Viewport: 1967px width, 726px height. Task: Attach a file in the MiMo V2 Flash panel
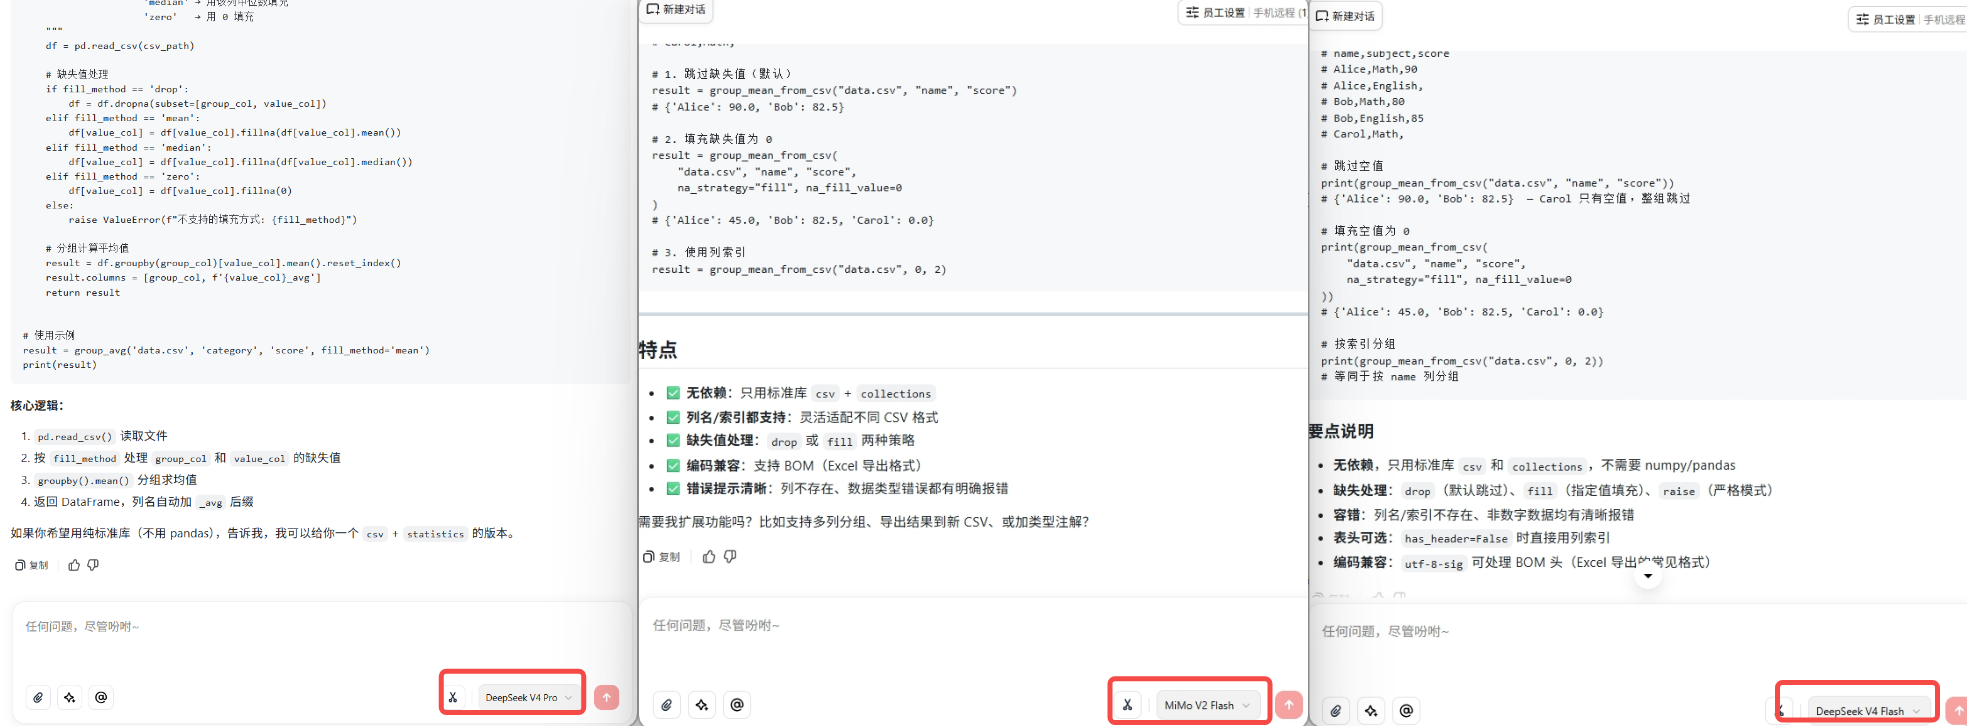(667, 705)
